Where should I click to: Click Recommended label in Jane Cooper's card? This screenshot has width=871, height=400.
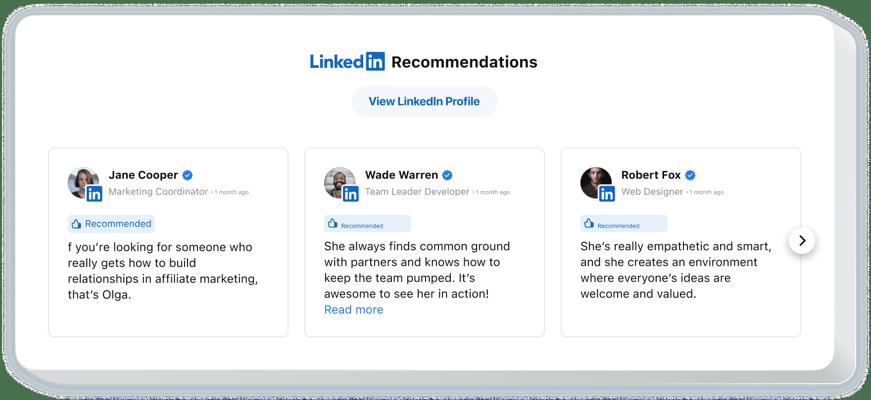click(118, 223)
